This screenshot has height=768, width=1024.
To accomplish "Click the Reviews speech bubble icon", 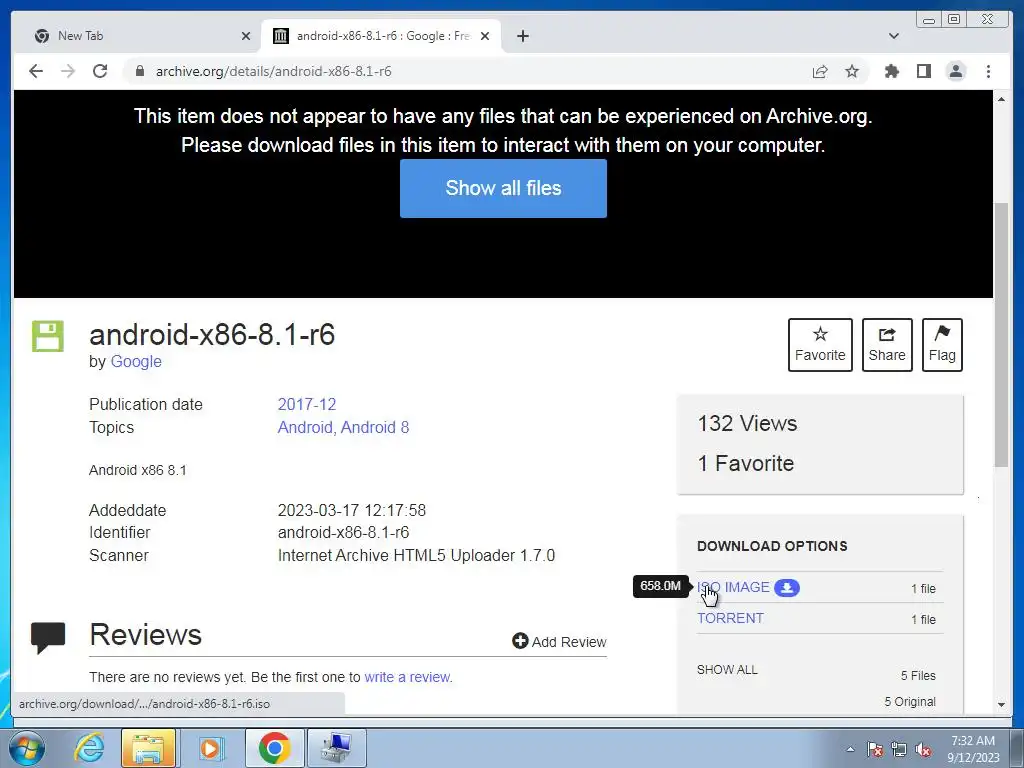I will [48, 637].
